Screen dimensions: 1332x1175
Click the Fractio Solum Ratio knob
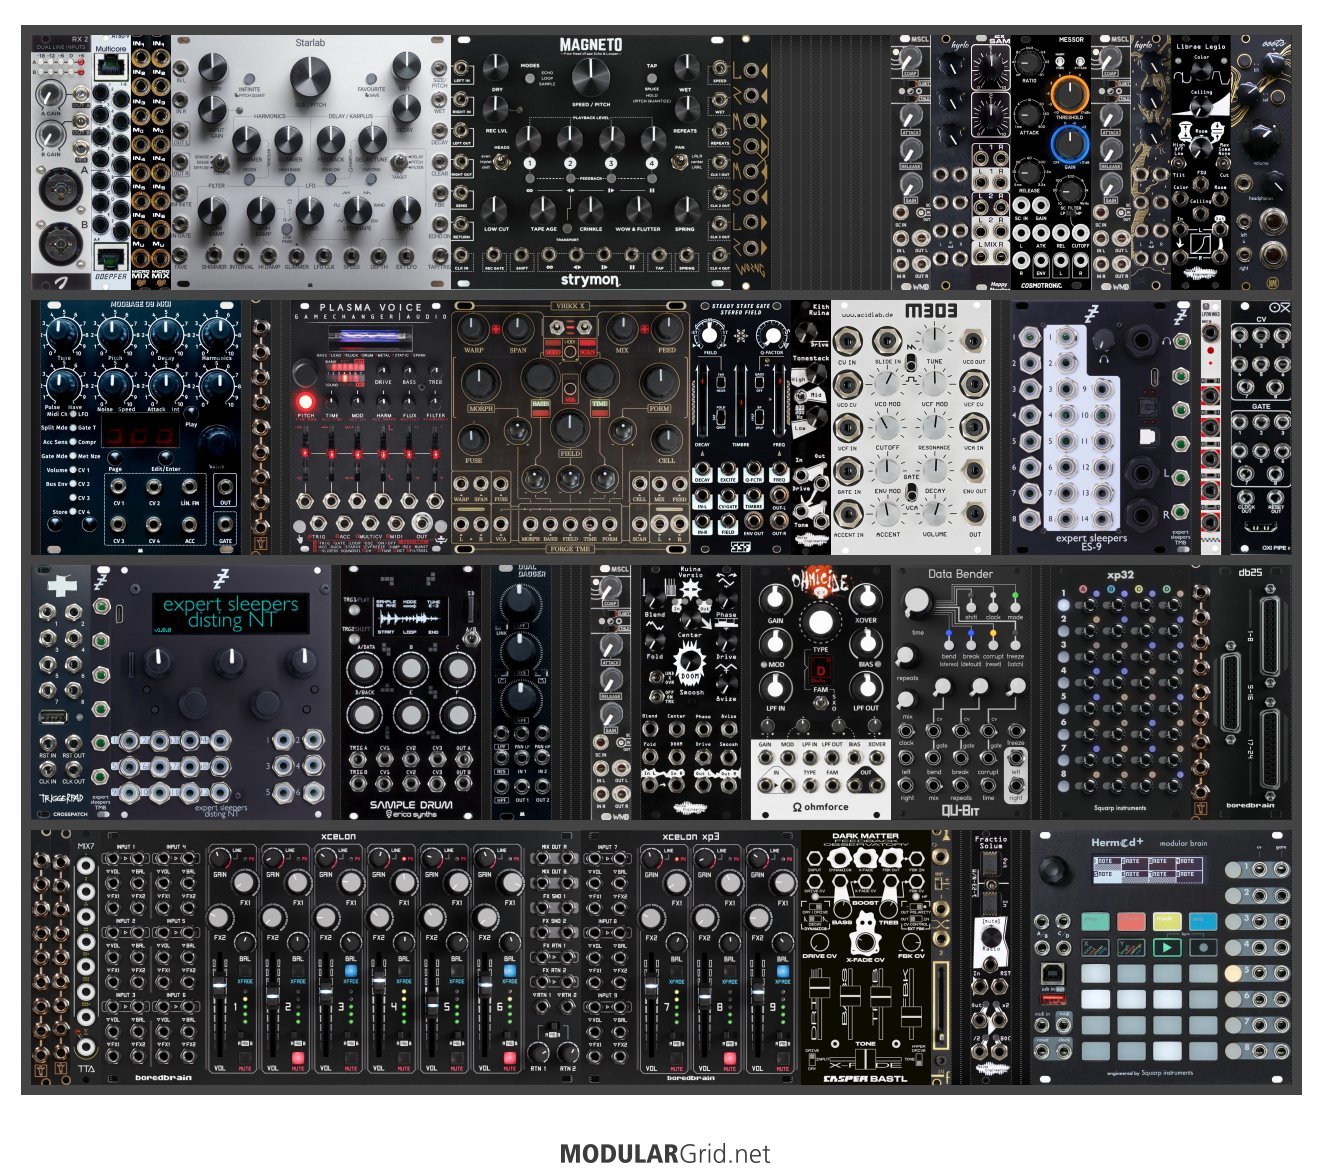click(x=990, y=936)
